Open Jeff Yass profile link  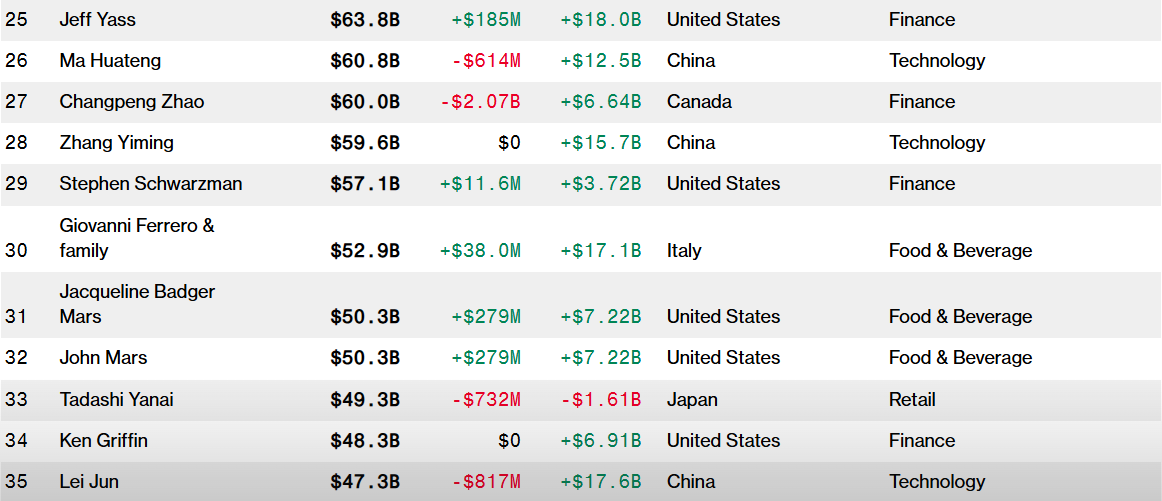coord(97,20)
